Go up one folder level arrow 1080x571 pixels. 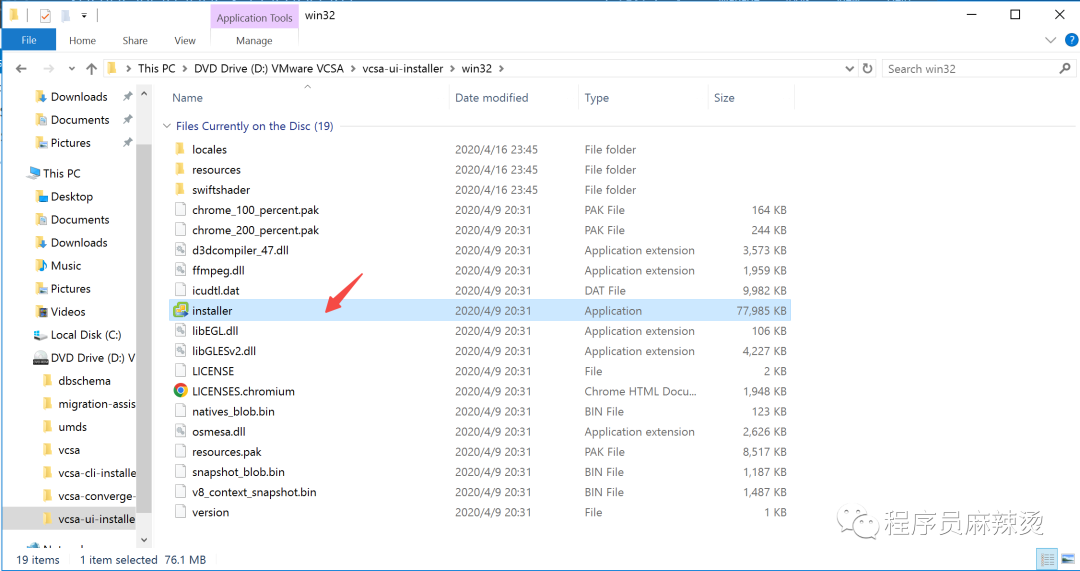point(91,69)
